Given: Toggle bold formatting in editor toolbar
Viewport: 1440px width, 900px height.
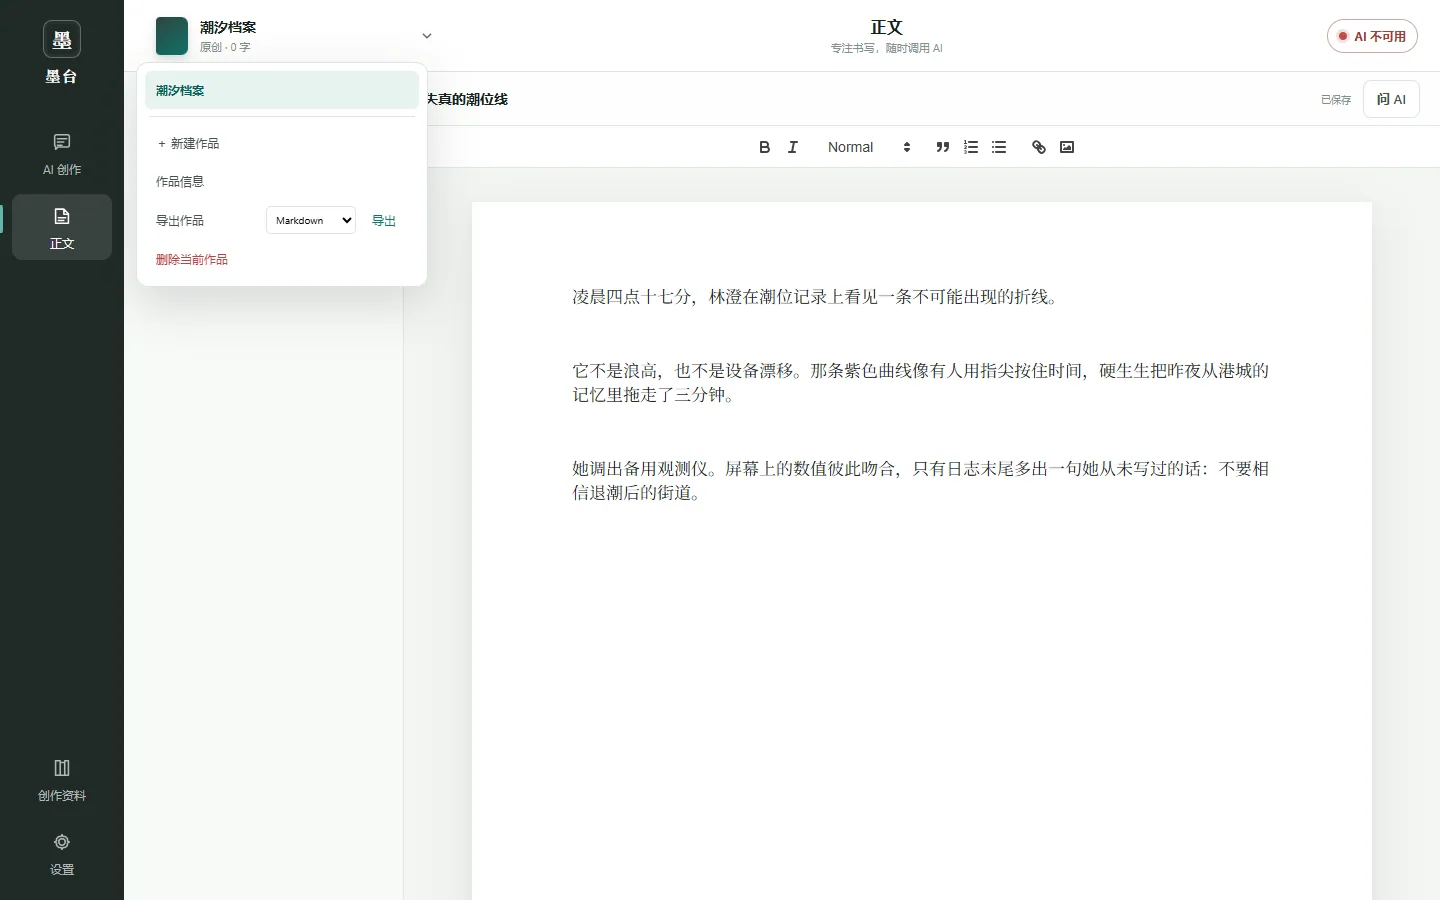Looking at the screenshot, I should (x=765, y=147).
